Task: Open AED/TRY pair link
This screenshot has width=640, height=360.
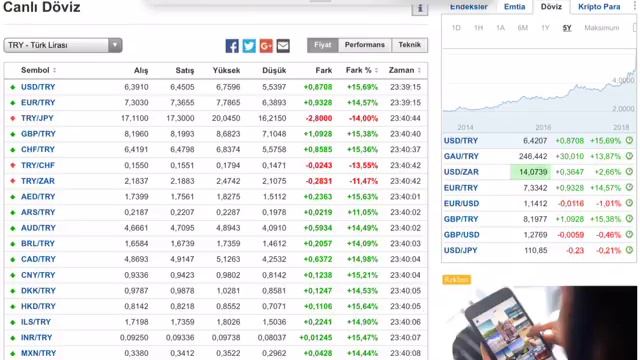Action: coord(38,196)
